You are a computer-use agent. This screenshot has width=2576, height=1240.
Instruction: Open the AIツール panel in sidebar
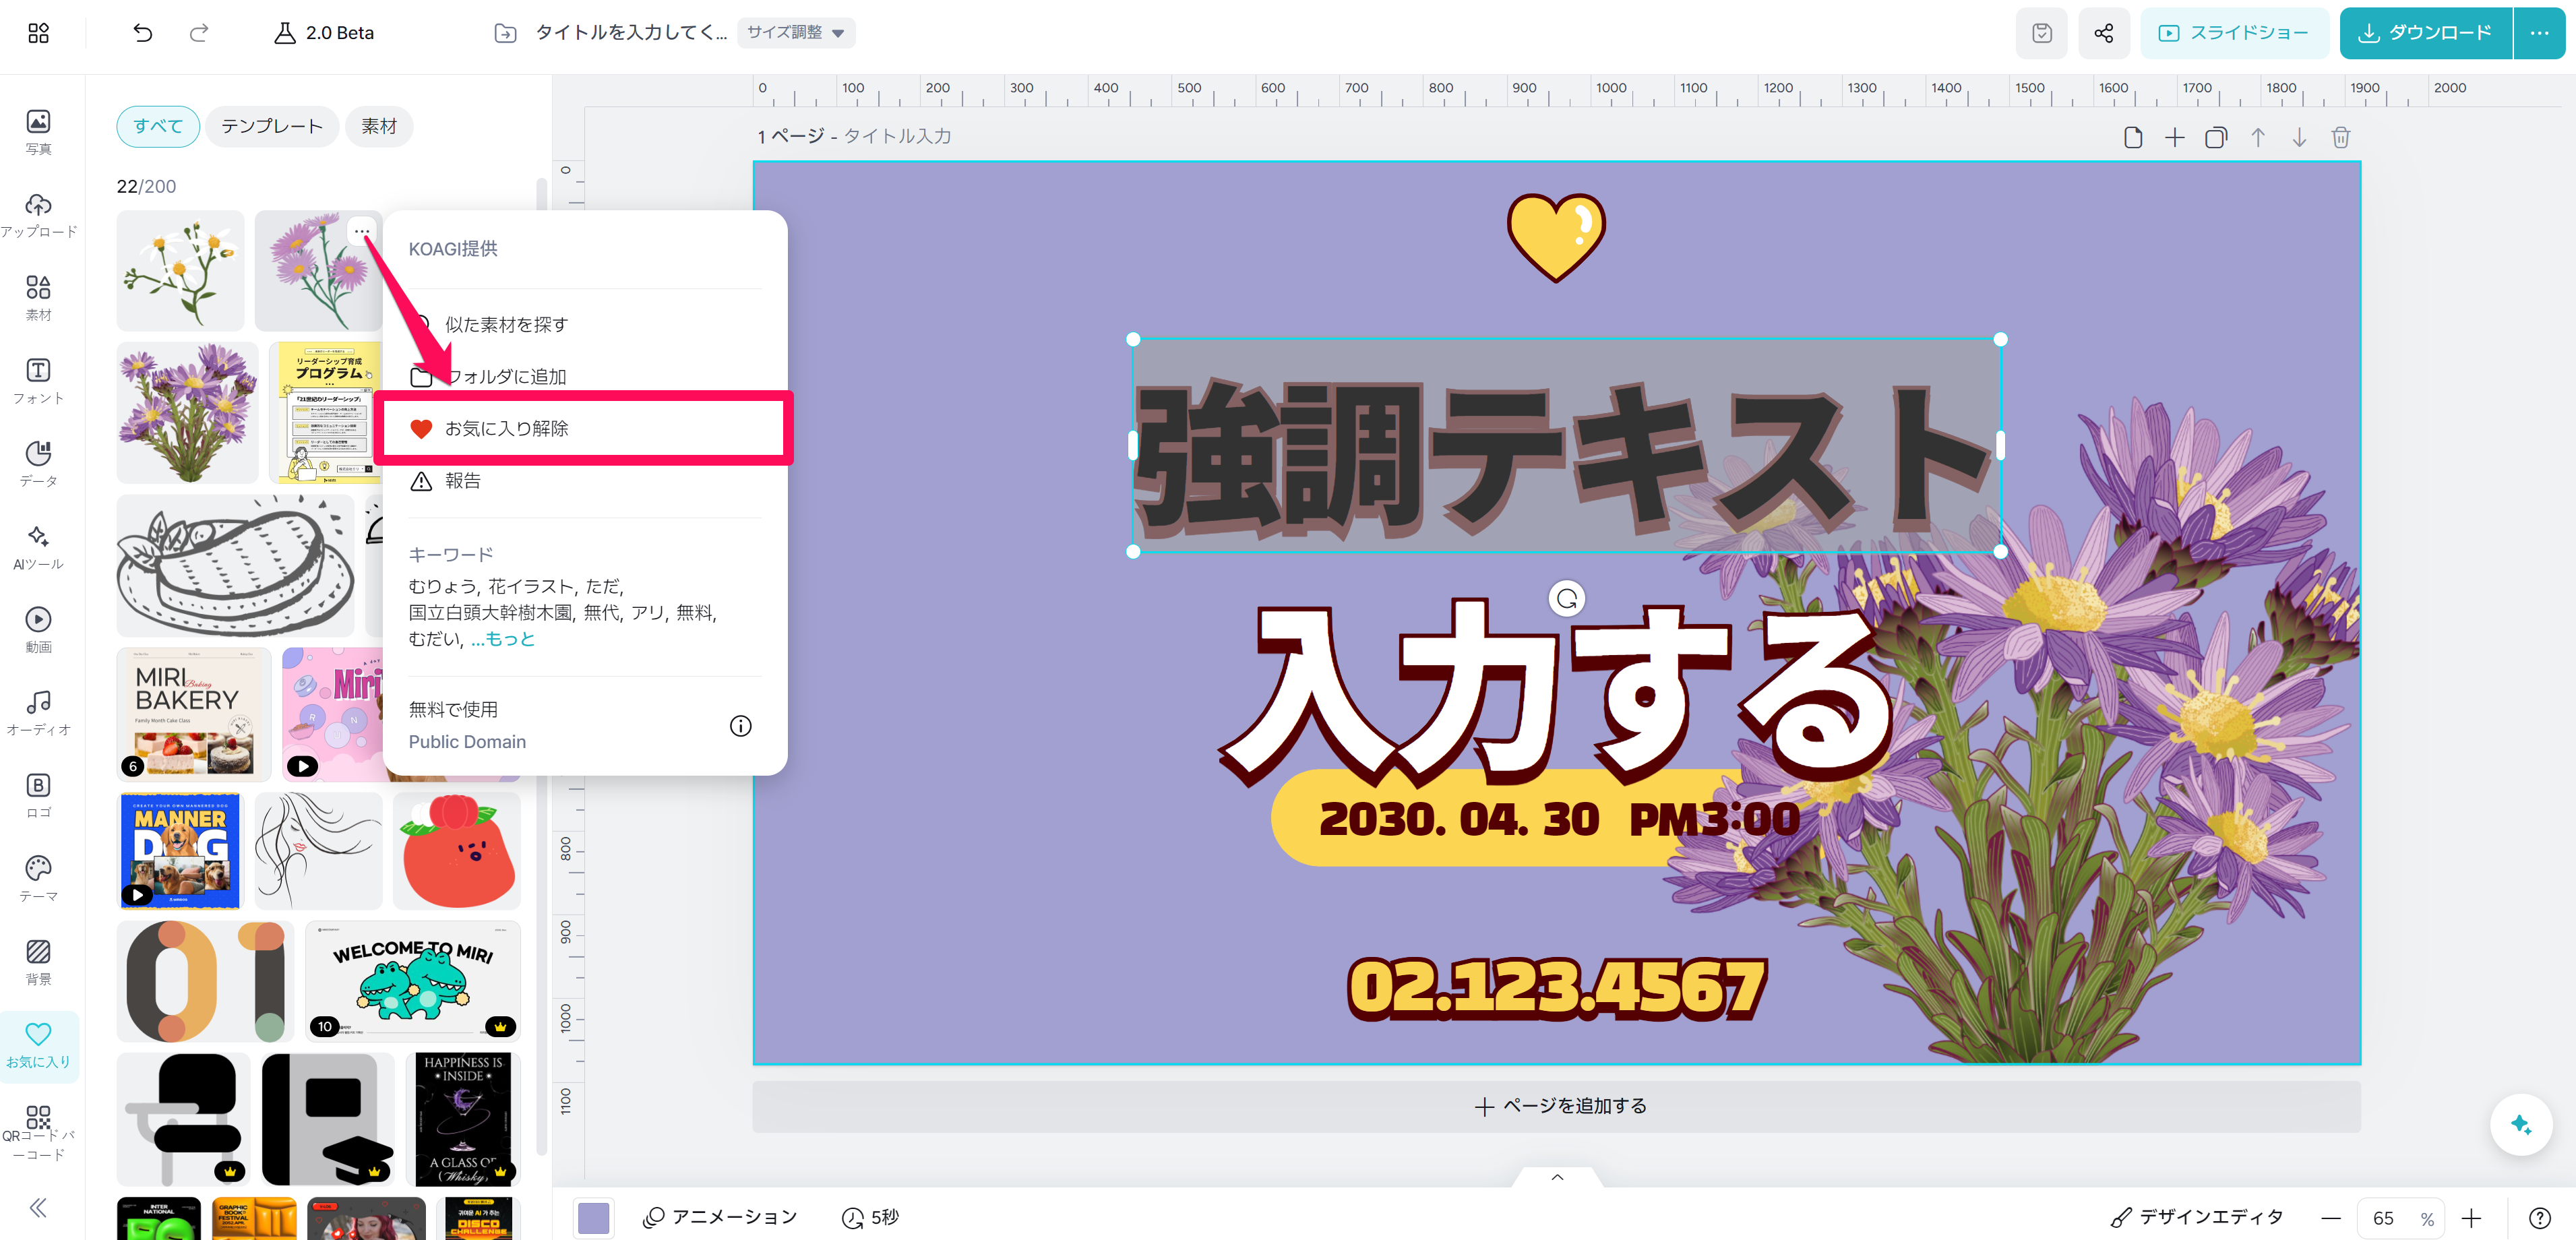coord(38,547)
